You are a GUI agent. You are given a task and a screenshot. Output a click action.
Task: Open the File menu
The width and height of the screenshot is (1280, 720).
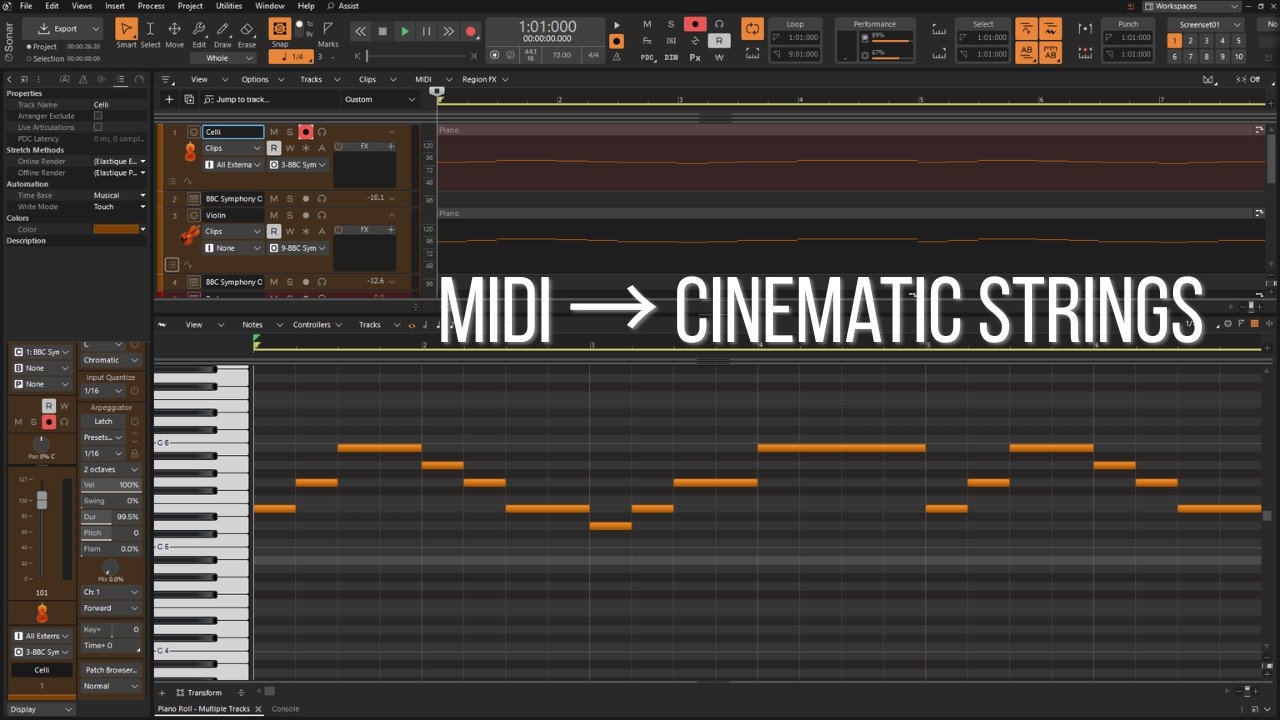pos(26,6)
